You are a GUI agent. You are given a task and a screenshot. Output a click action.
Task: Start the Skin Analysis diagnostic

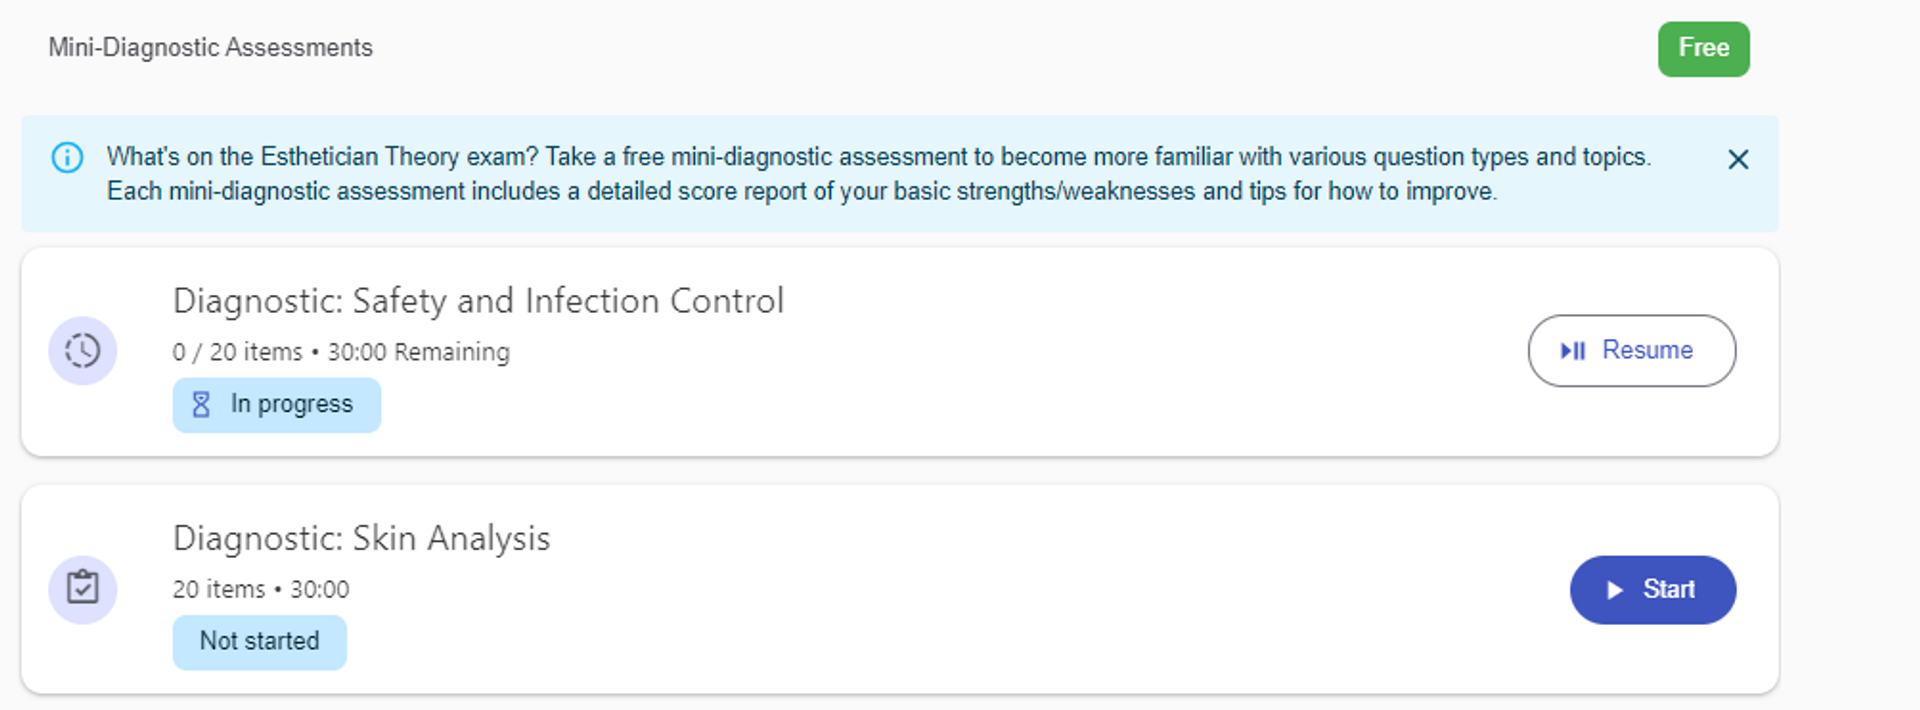pyautogui.click(x=1653, y=590)
